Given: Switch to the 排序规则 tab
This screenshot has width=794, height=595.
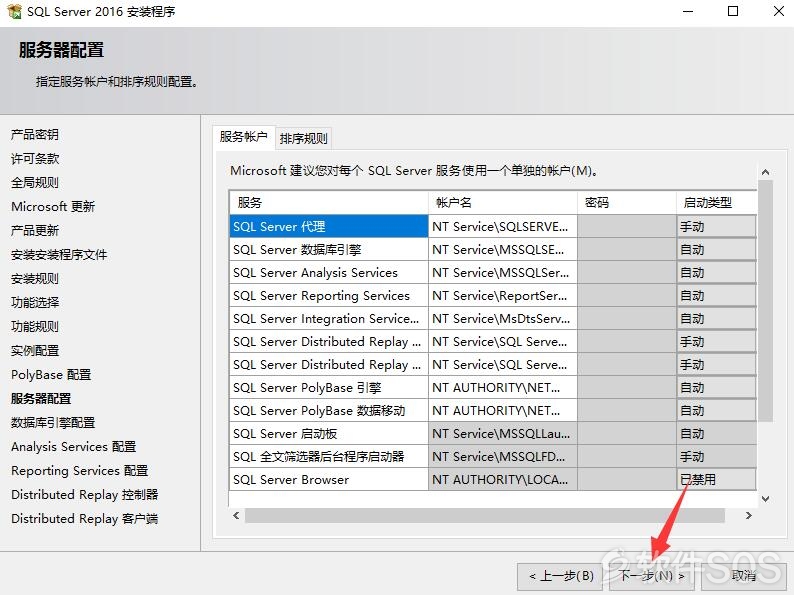Looking at the screenshot, I should (303, 138).
